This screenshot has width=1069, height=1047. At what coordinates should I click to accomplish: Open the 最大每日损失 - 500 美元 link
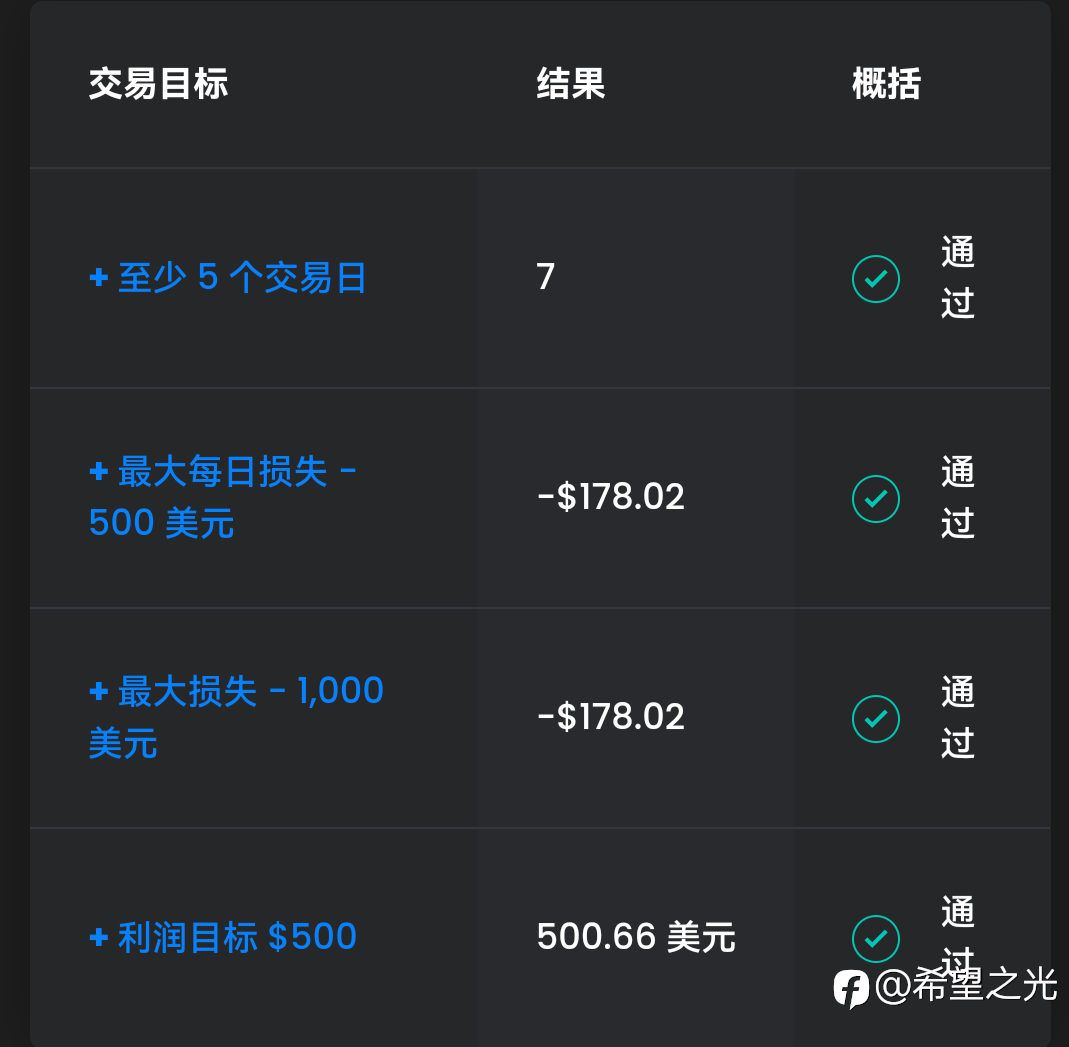[x=223, y=497]
